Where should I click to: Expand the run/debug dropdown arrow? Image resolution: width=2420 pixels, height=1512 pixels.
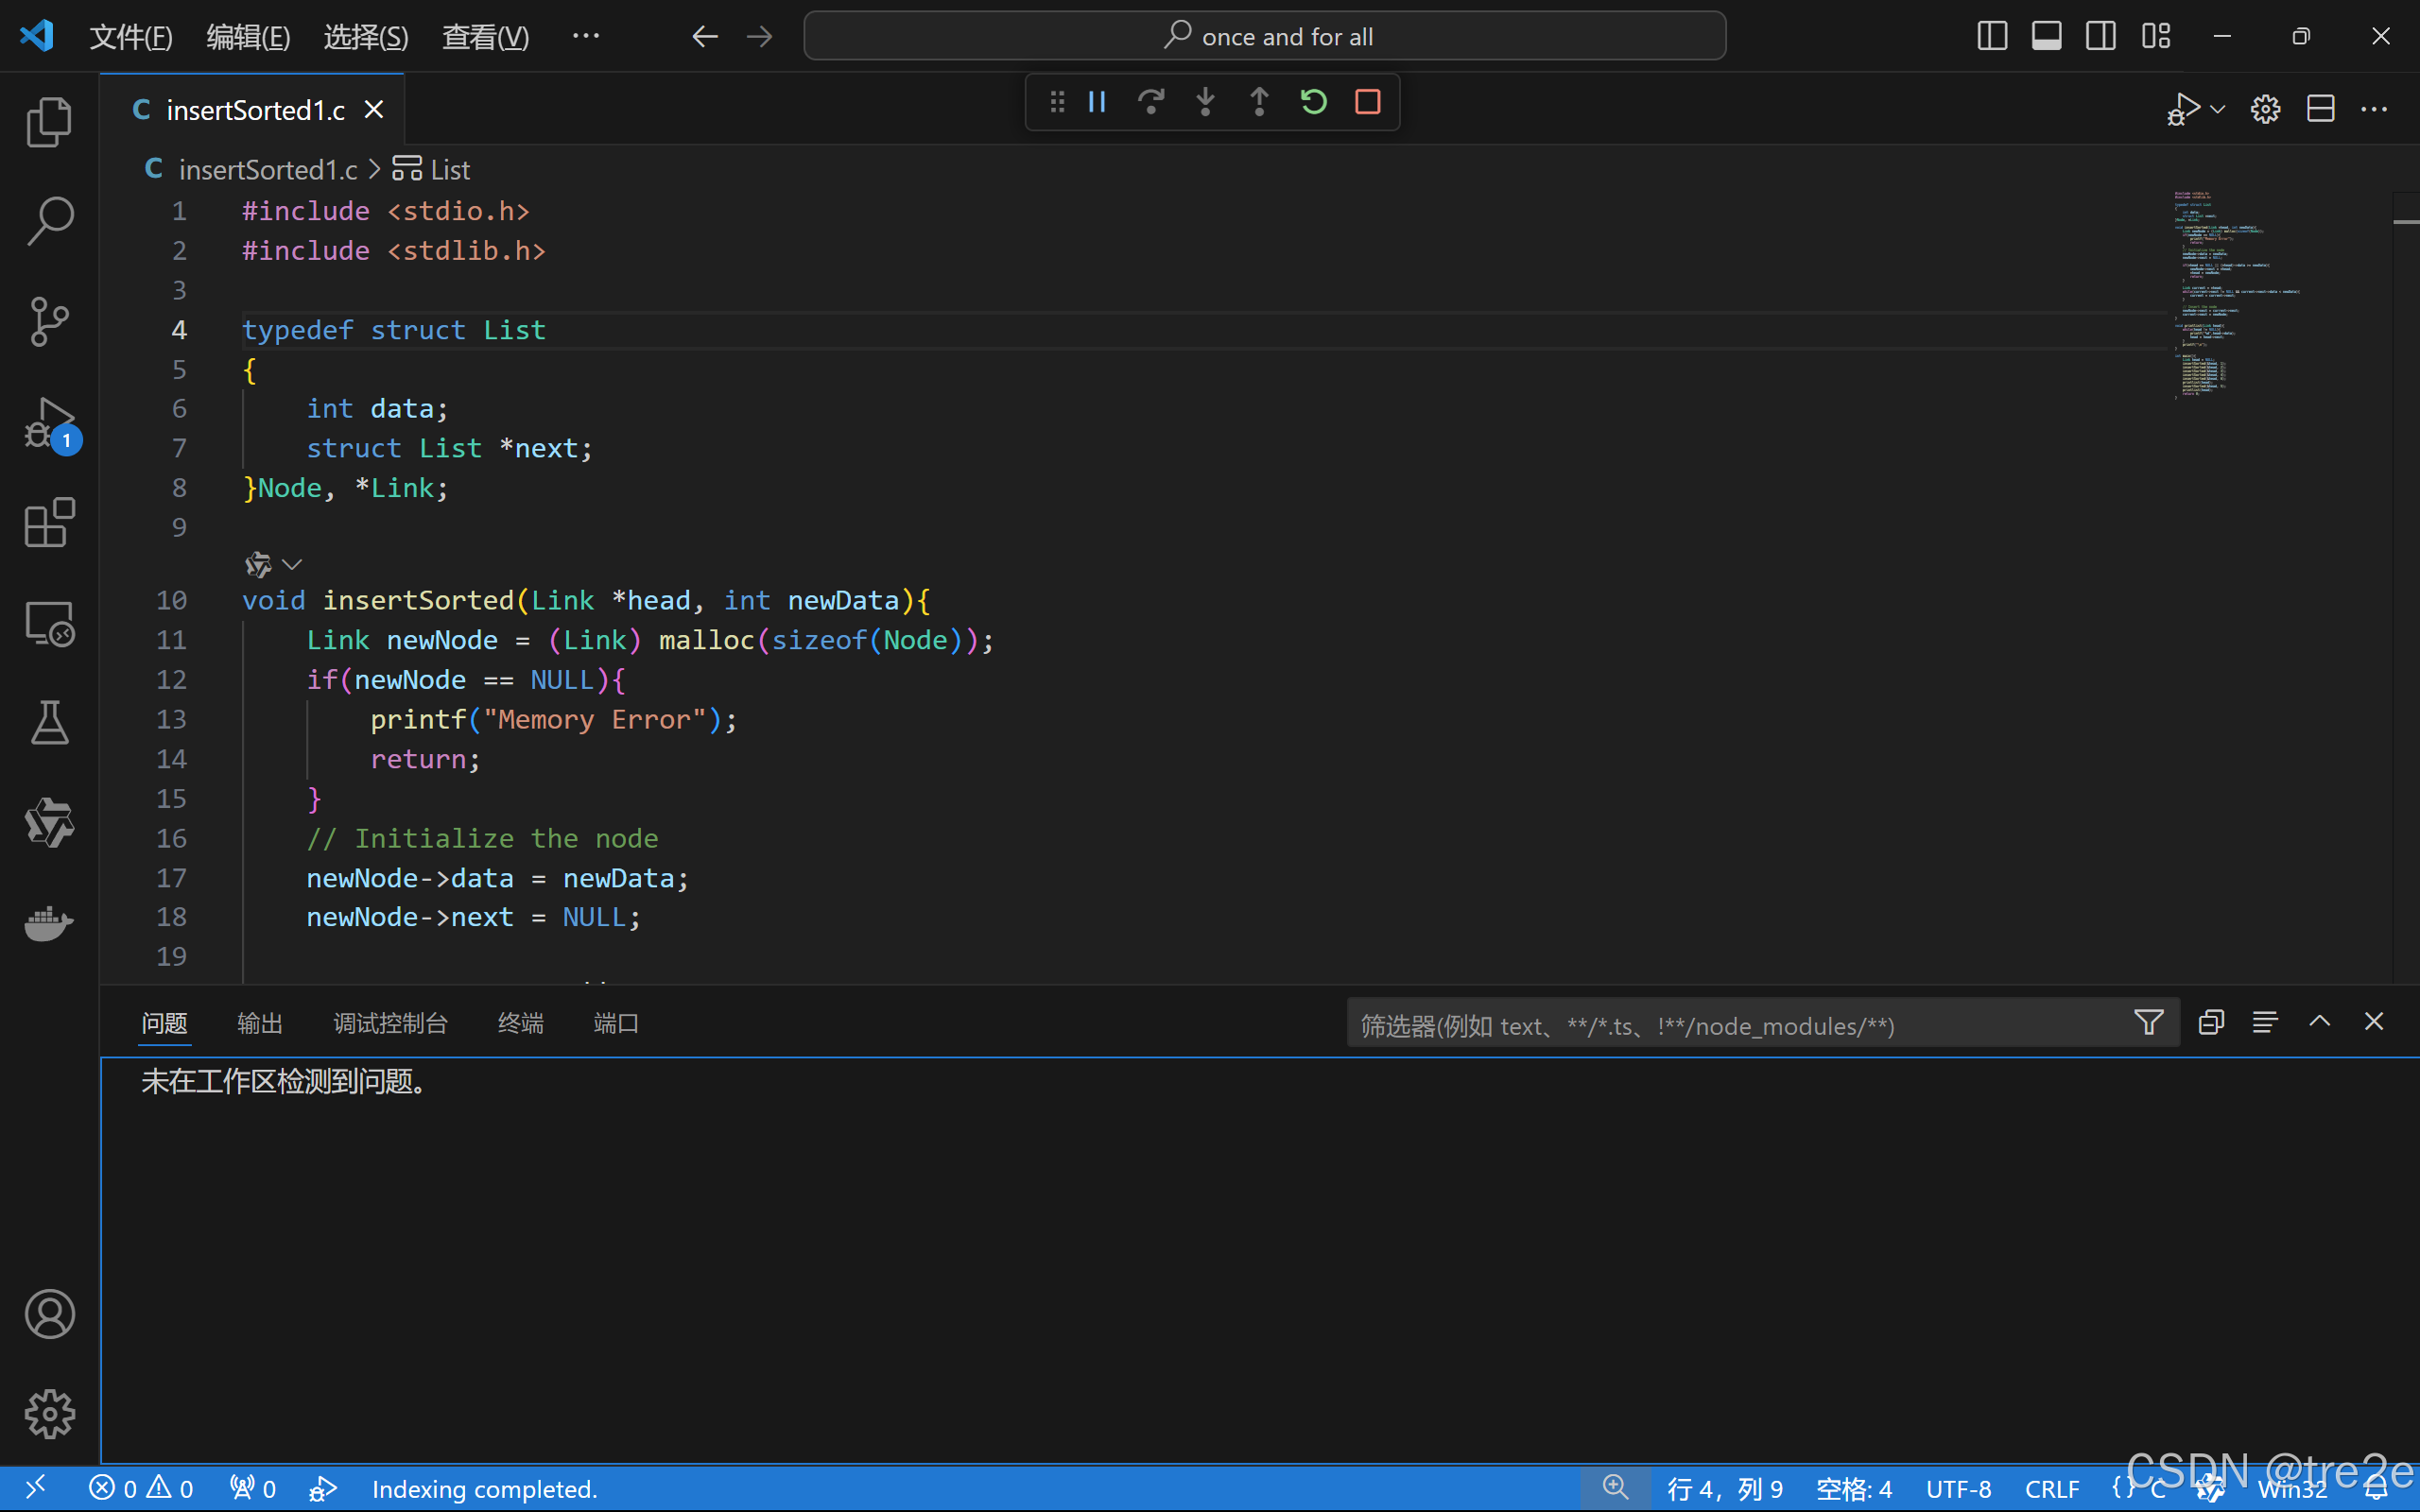click(2218, 109)
